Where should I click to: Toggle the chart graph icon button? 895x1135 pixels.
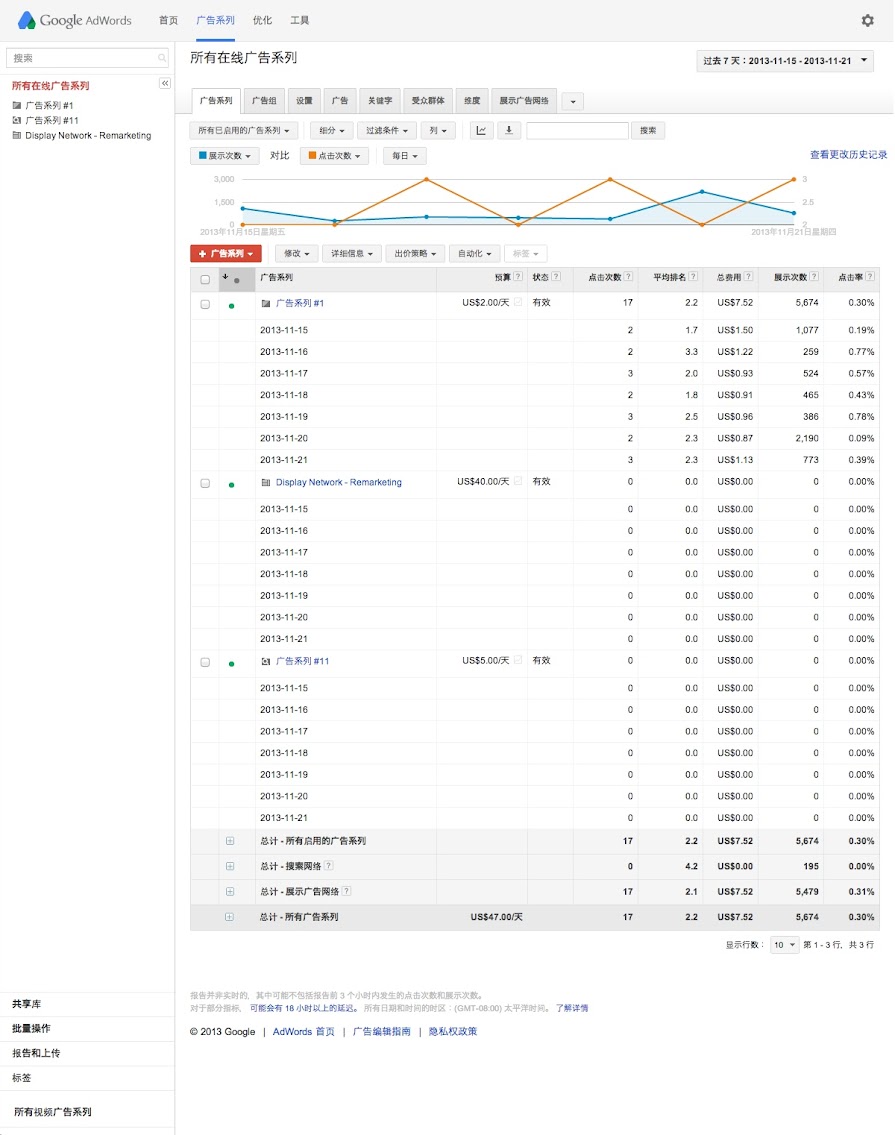(x=481, y=130)
